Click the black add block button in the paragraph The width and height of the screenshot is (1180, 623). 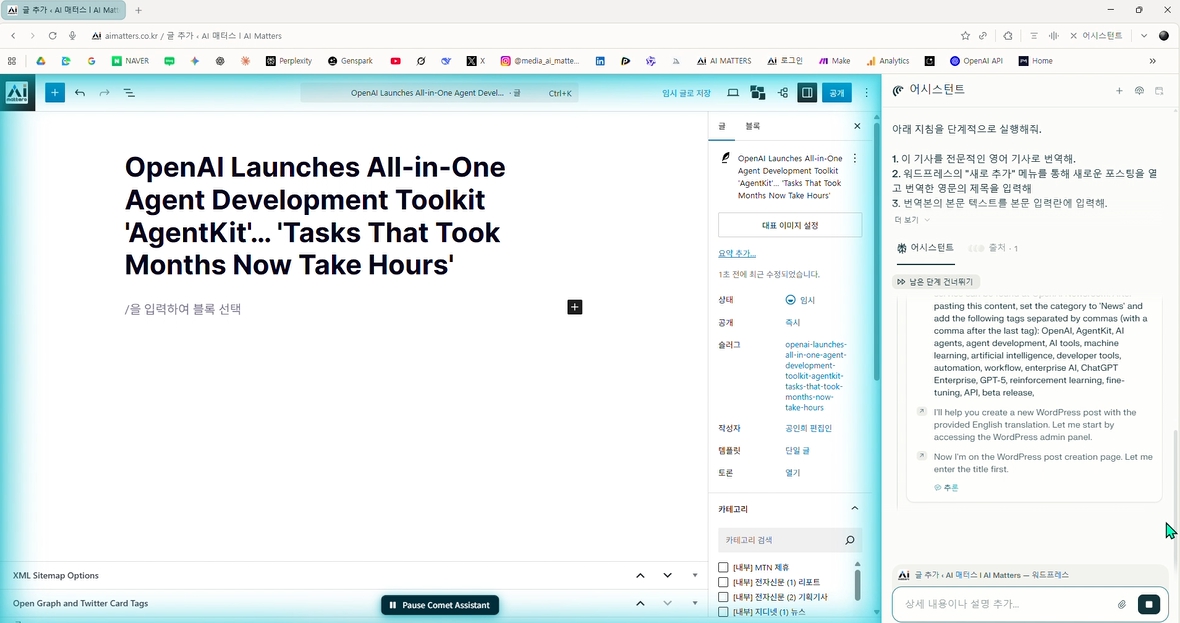(575, 307)
